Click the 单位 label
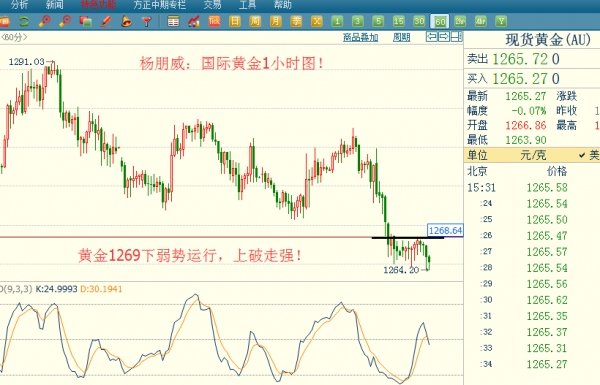Image resolution: width=600 pixels, height=385 pixels. click(x=477, y=155)
